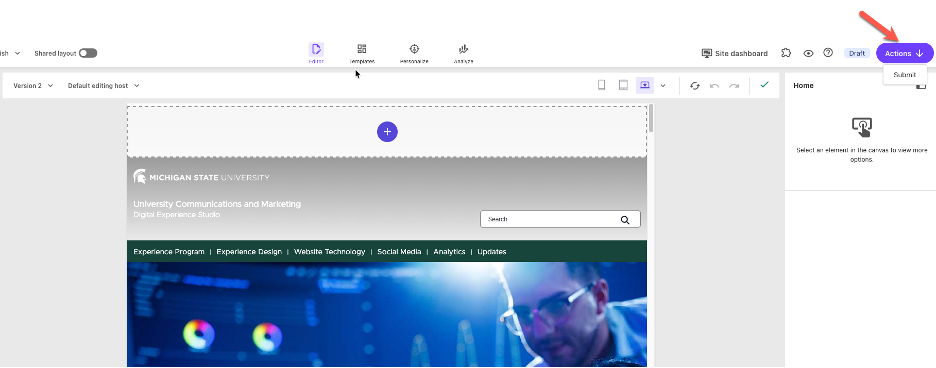The width and height of the screenshot is (936, 368).
Task: Expand the Version 2 dropdown
Action: [x=33, y=85]
